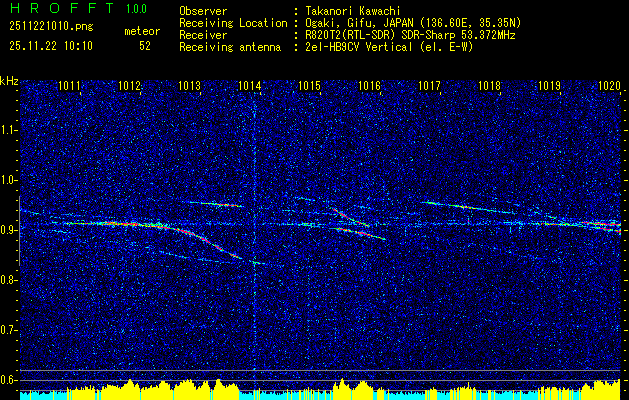Click the Receiver field label

click(203, 35)
